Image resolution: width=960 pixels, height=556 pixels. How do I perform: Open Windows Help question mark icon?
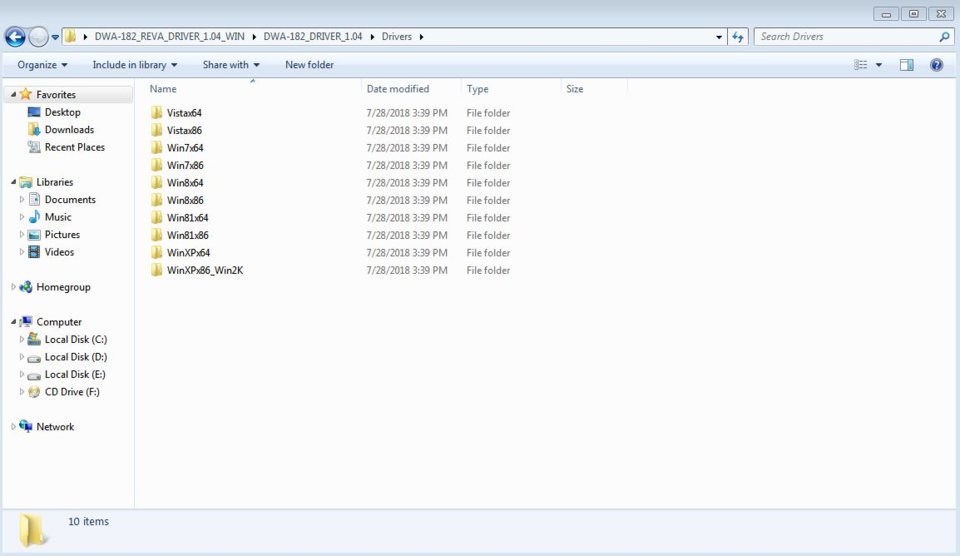click(x=936, y=65)
